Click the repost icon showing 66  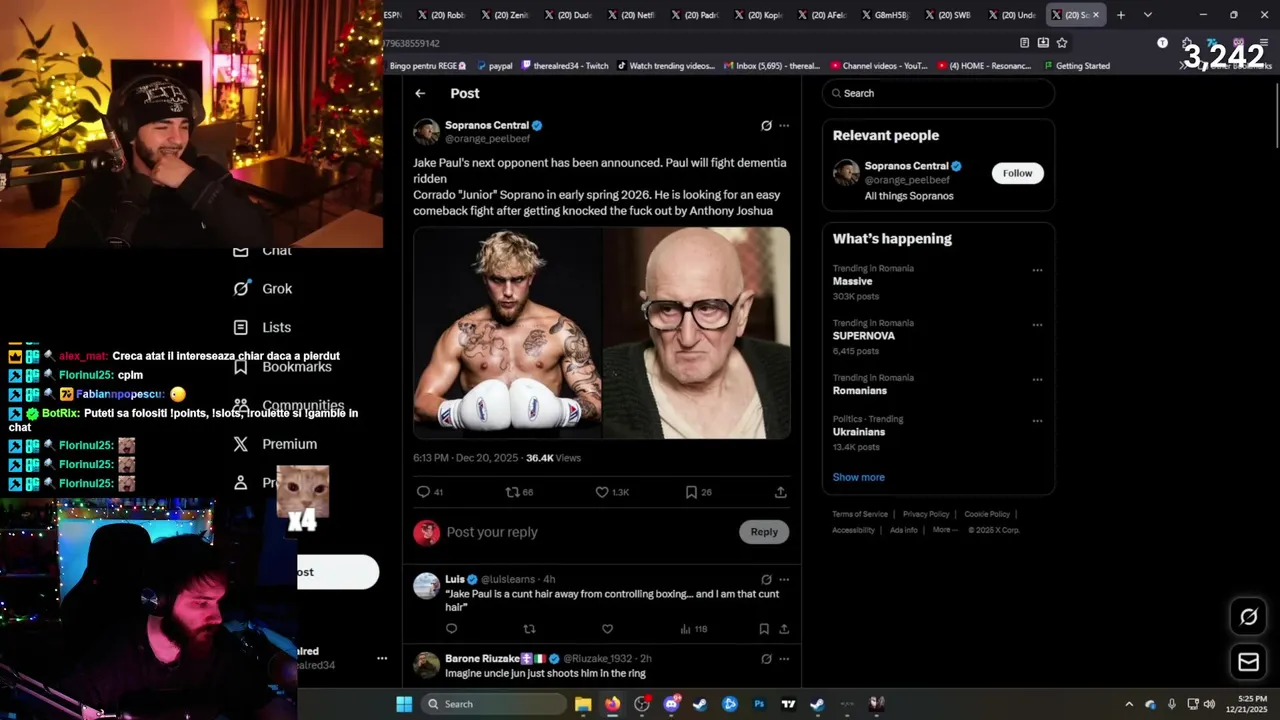click(512, 492)
